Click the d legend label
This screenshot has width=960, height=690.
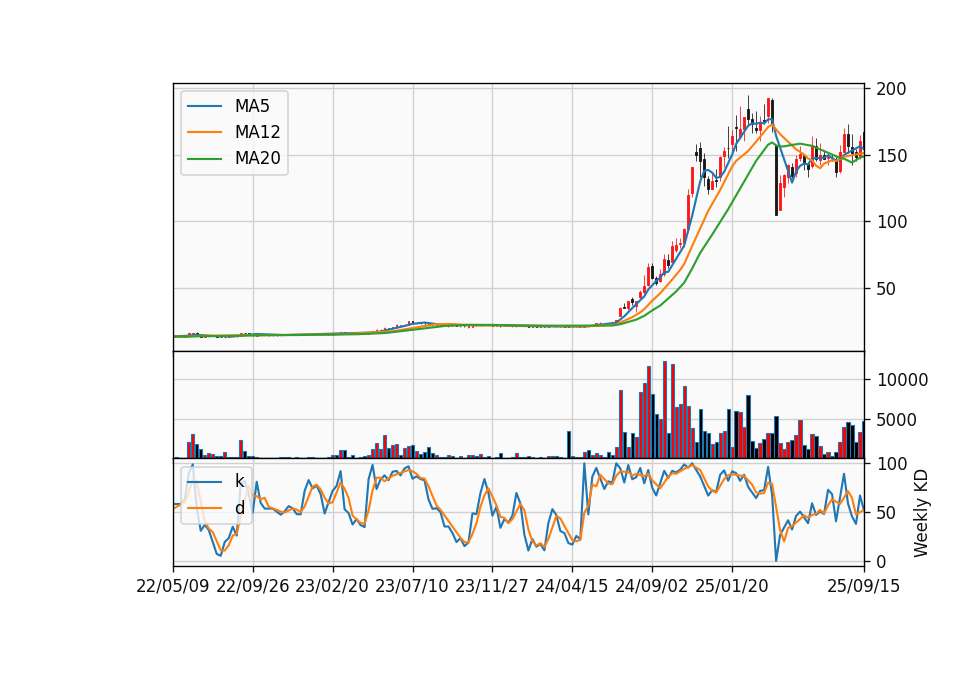(x=239, y=508)
